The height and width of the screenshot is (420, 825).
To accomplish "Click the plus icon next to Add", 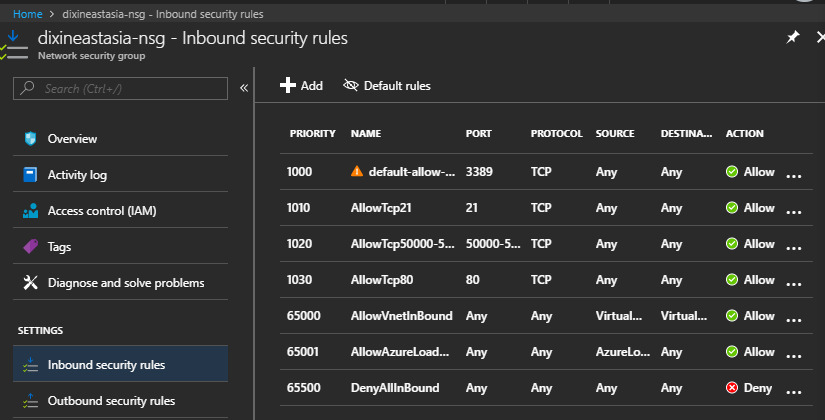I will 288,85.
